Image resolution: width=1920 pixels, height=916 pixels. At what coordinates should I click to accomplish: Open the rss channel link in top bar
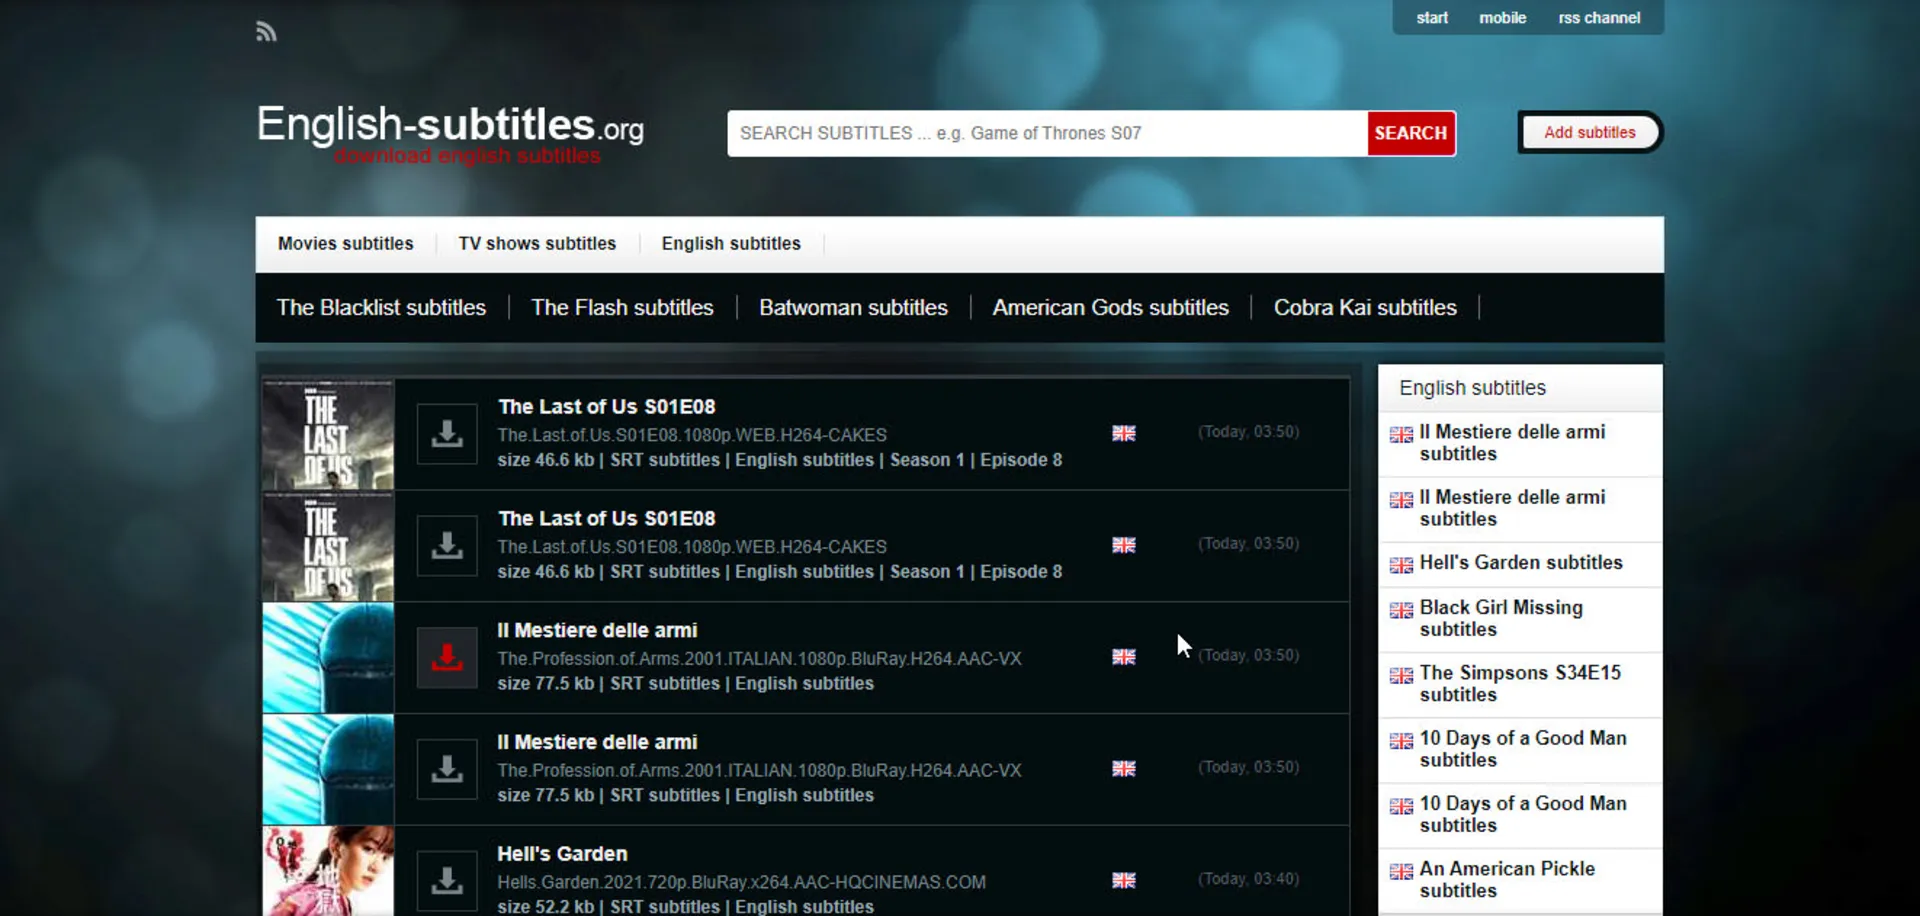1598,18
